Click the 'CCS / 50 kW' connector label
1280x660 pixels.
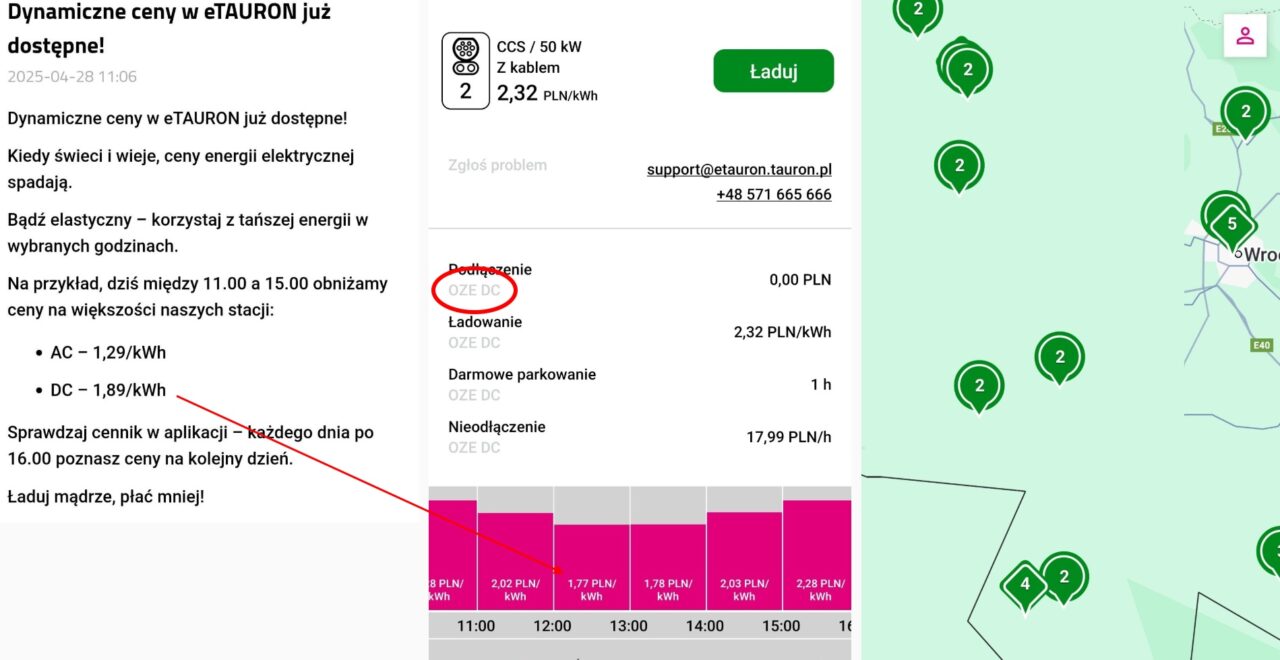(x=539, y=46)
